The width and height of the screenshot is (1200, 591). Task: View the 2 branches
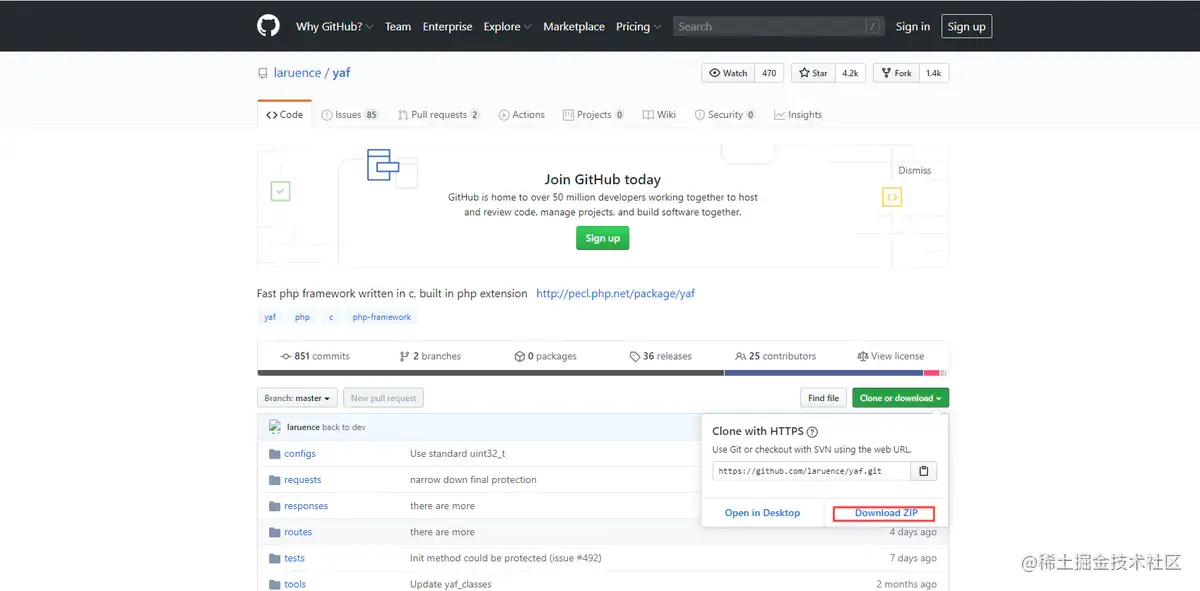pos(430,356)
